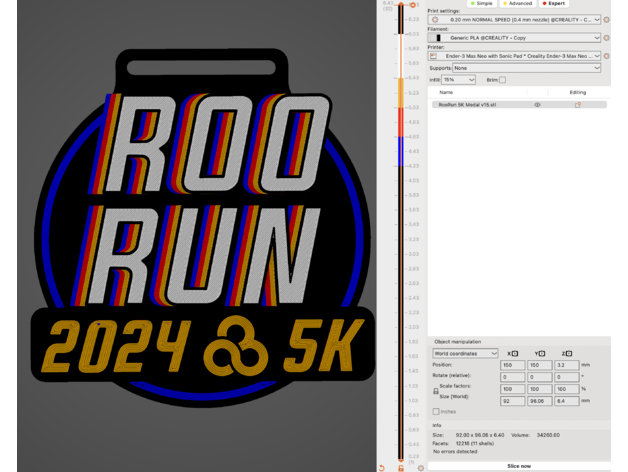This screenshot has width=628, height=472.
Task: Switch to Advanced mode
Action: point(520,3)
